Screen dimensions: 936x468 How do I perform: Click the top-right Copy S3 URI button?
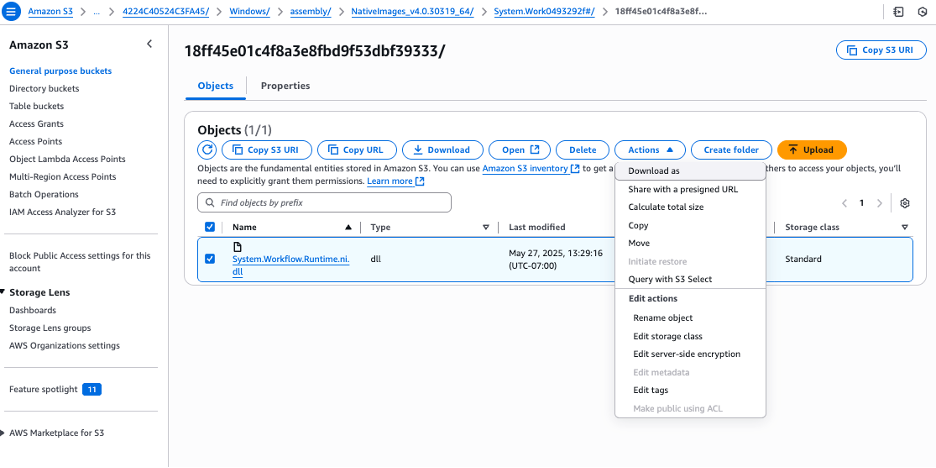(881, 50)
